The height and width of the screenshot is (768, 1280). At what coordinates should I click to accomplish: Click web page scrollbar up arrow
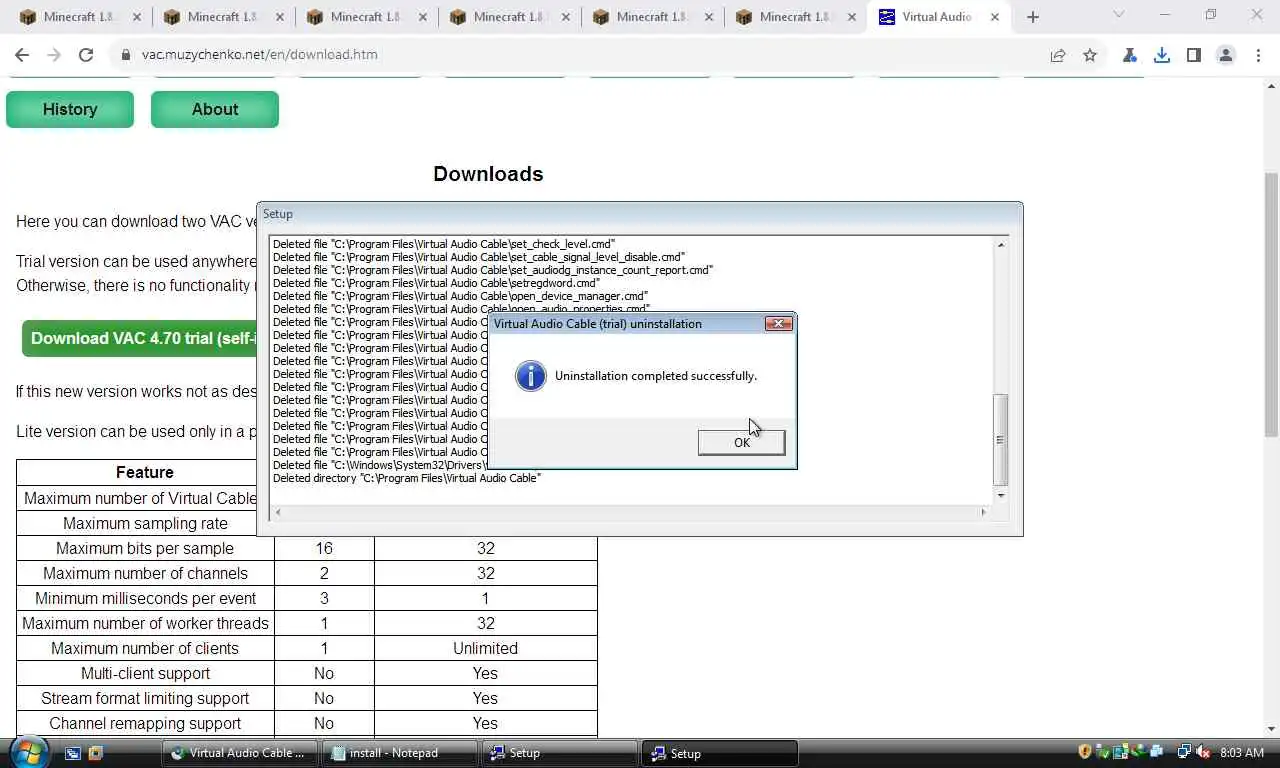coord(1271,87)
